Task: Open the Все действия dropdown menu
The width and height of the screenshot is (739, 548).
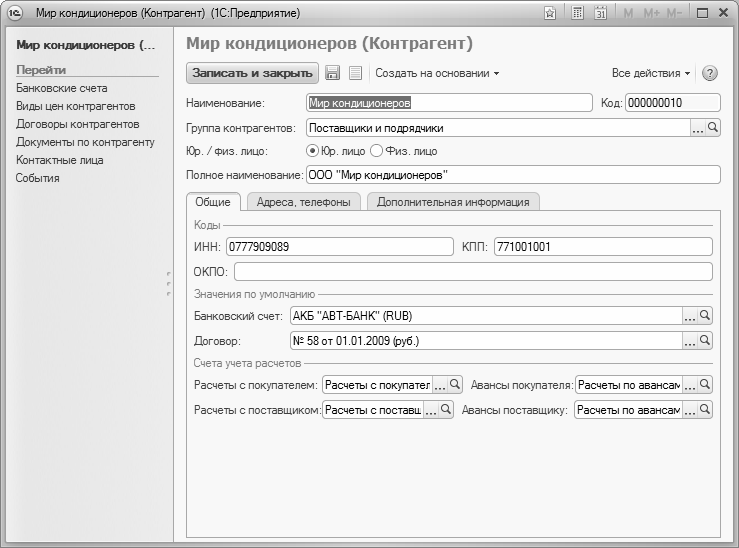Action: (x=651, y=73)
